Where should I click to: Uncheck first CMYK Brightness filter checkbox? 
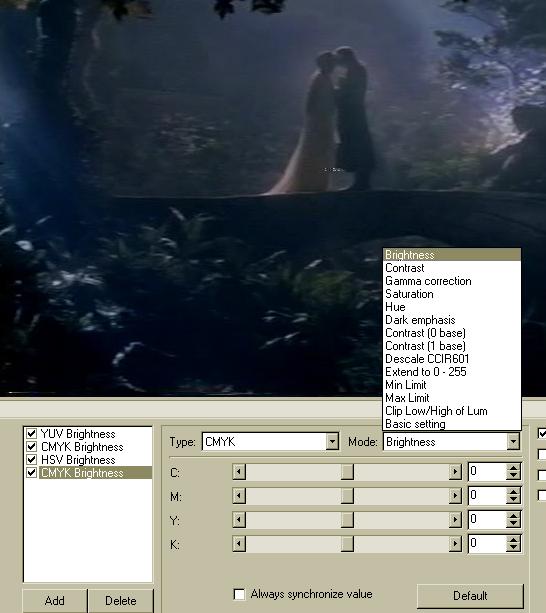click(x=31, y=446)
